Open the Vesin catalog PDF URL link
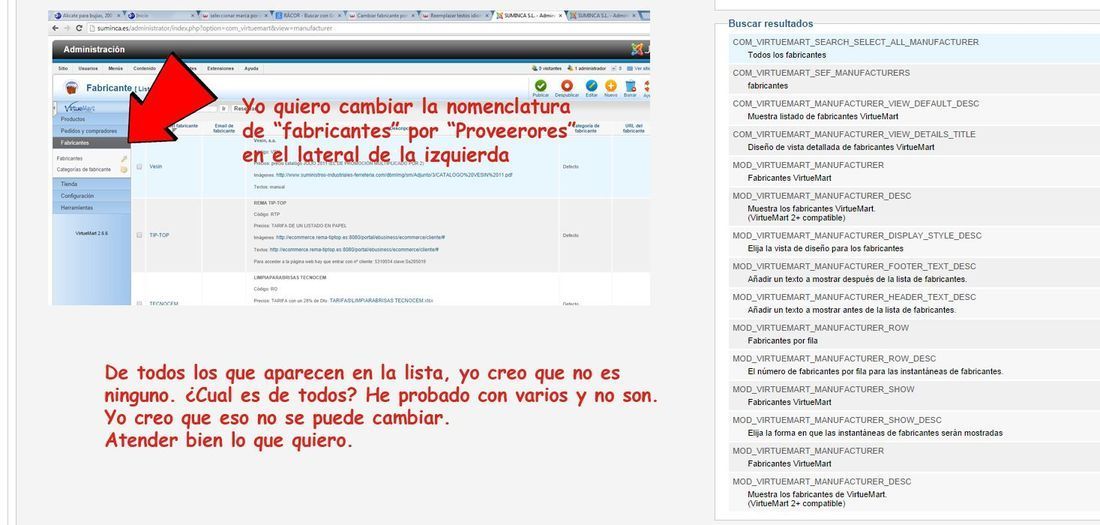The width and height of the screenshot is (1100, 525). tap(394, 174)
